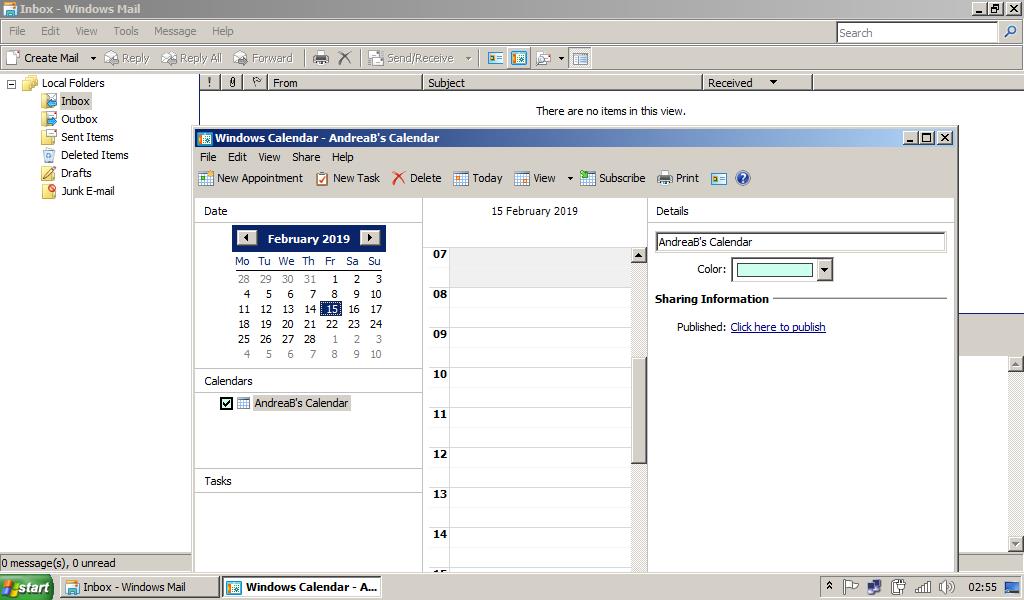
Task: Open the calendar Color dropdown
Action: click(825, 270)
